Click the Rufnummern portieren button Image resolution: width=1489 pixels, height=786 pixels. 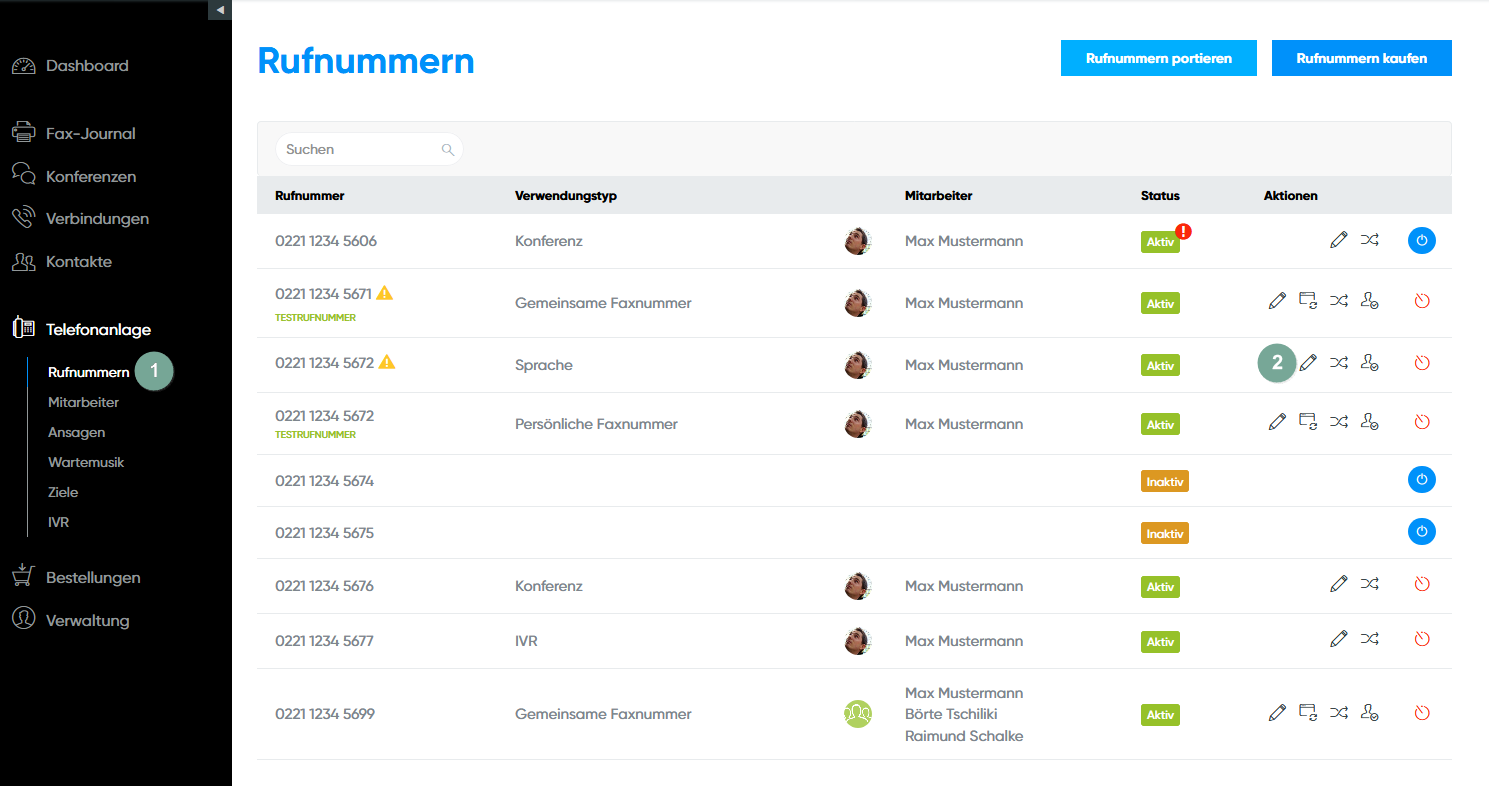[1159, 58]
